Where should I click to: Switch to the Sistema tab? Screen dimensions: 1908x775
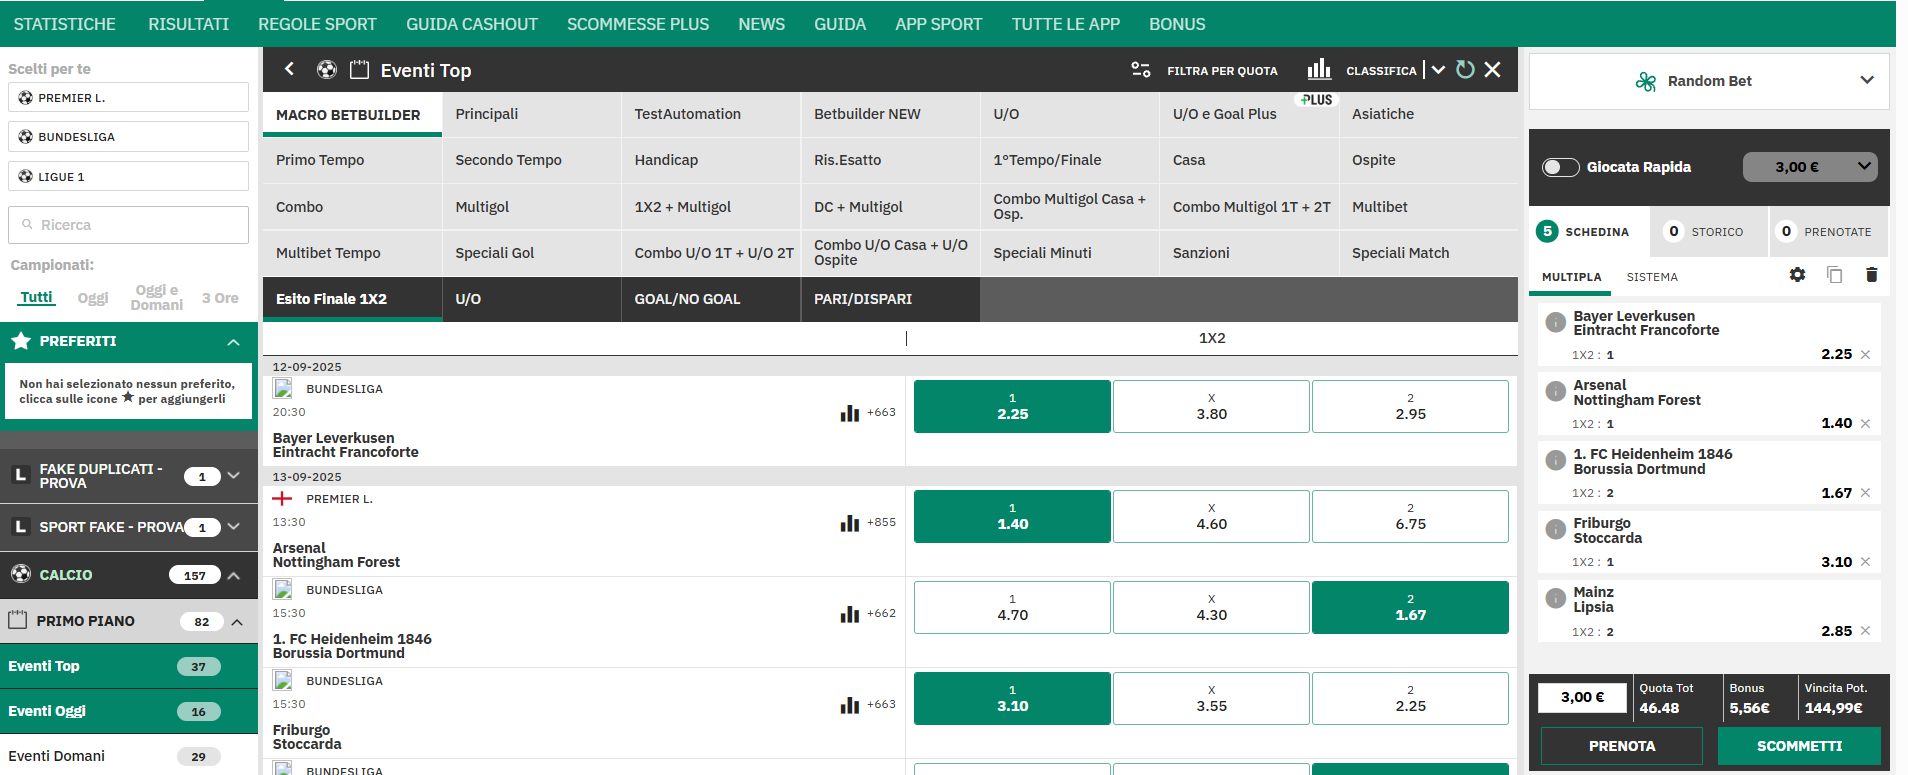(x=1652, y=277)
